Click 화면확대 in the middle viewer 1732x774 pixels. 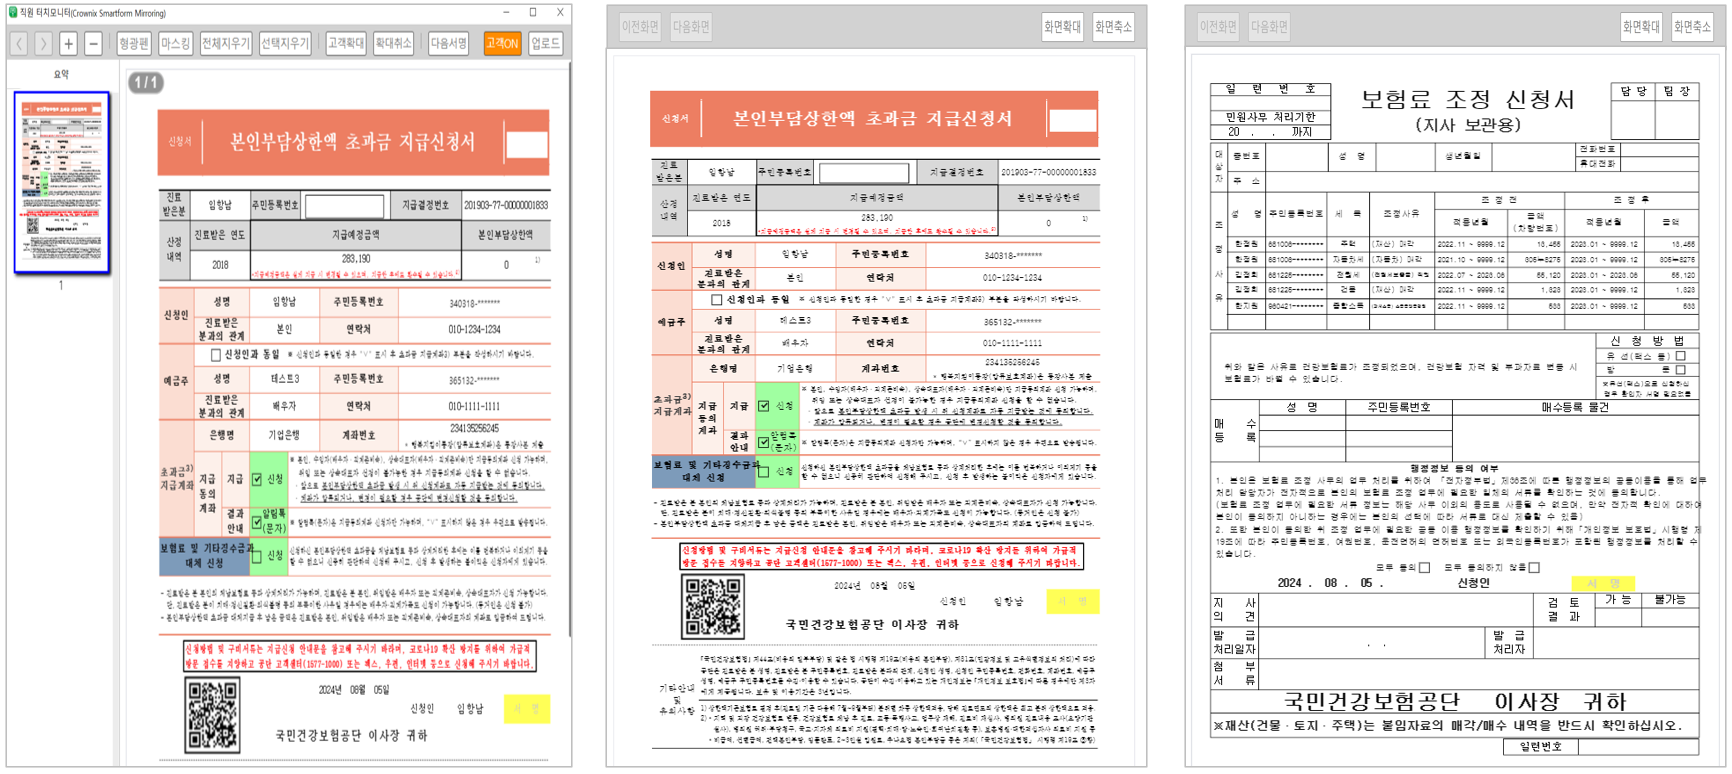(1062, 27)
